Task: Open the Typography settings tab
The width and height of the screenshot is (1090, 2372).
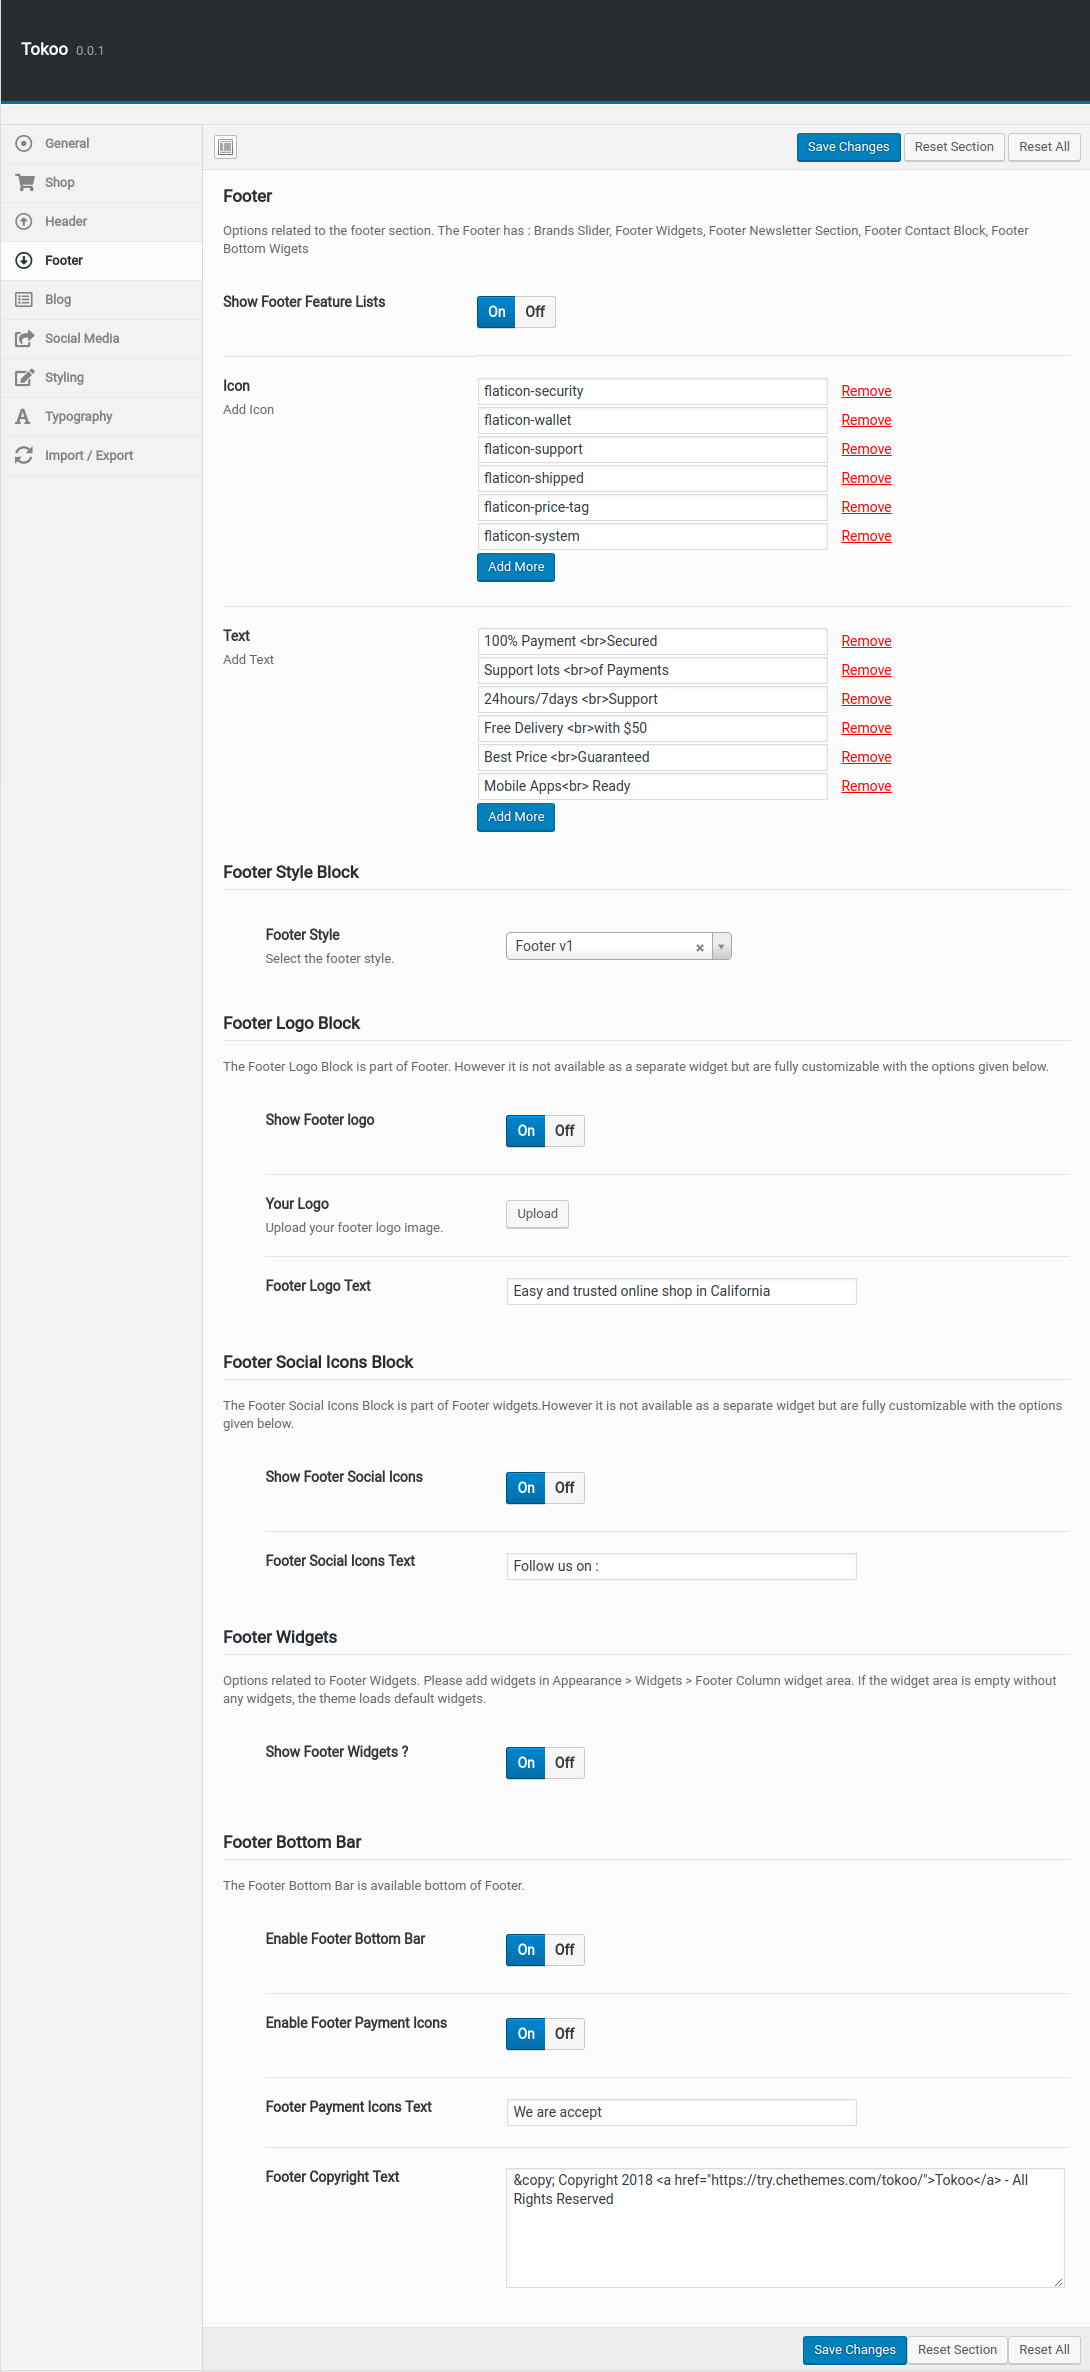Action: [x=101, y=416]
